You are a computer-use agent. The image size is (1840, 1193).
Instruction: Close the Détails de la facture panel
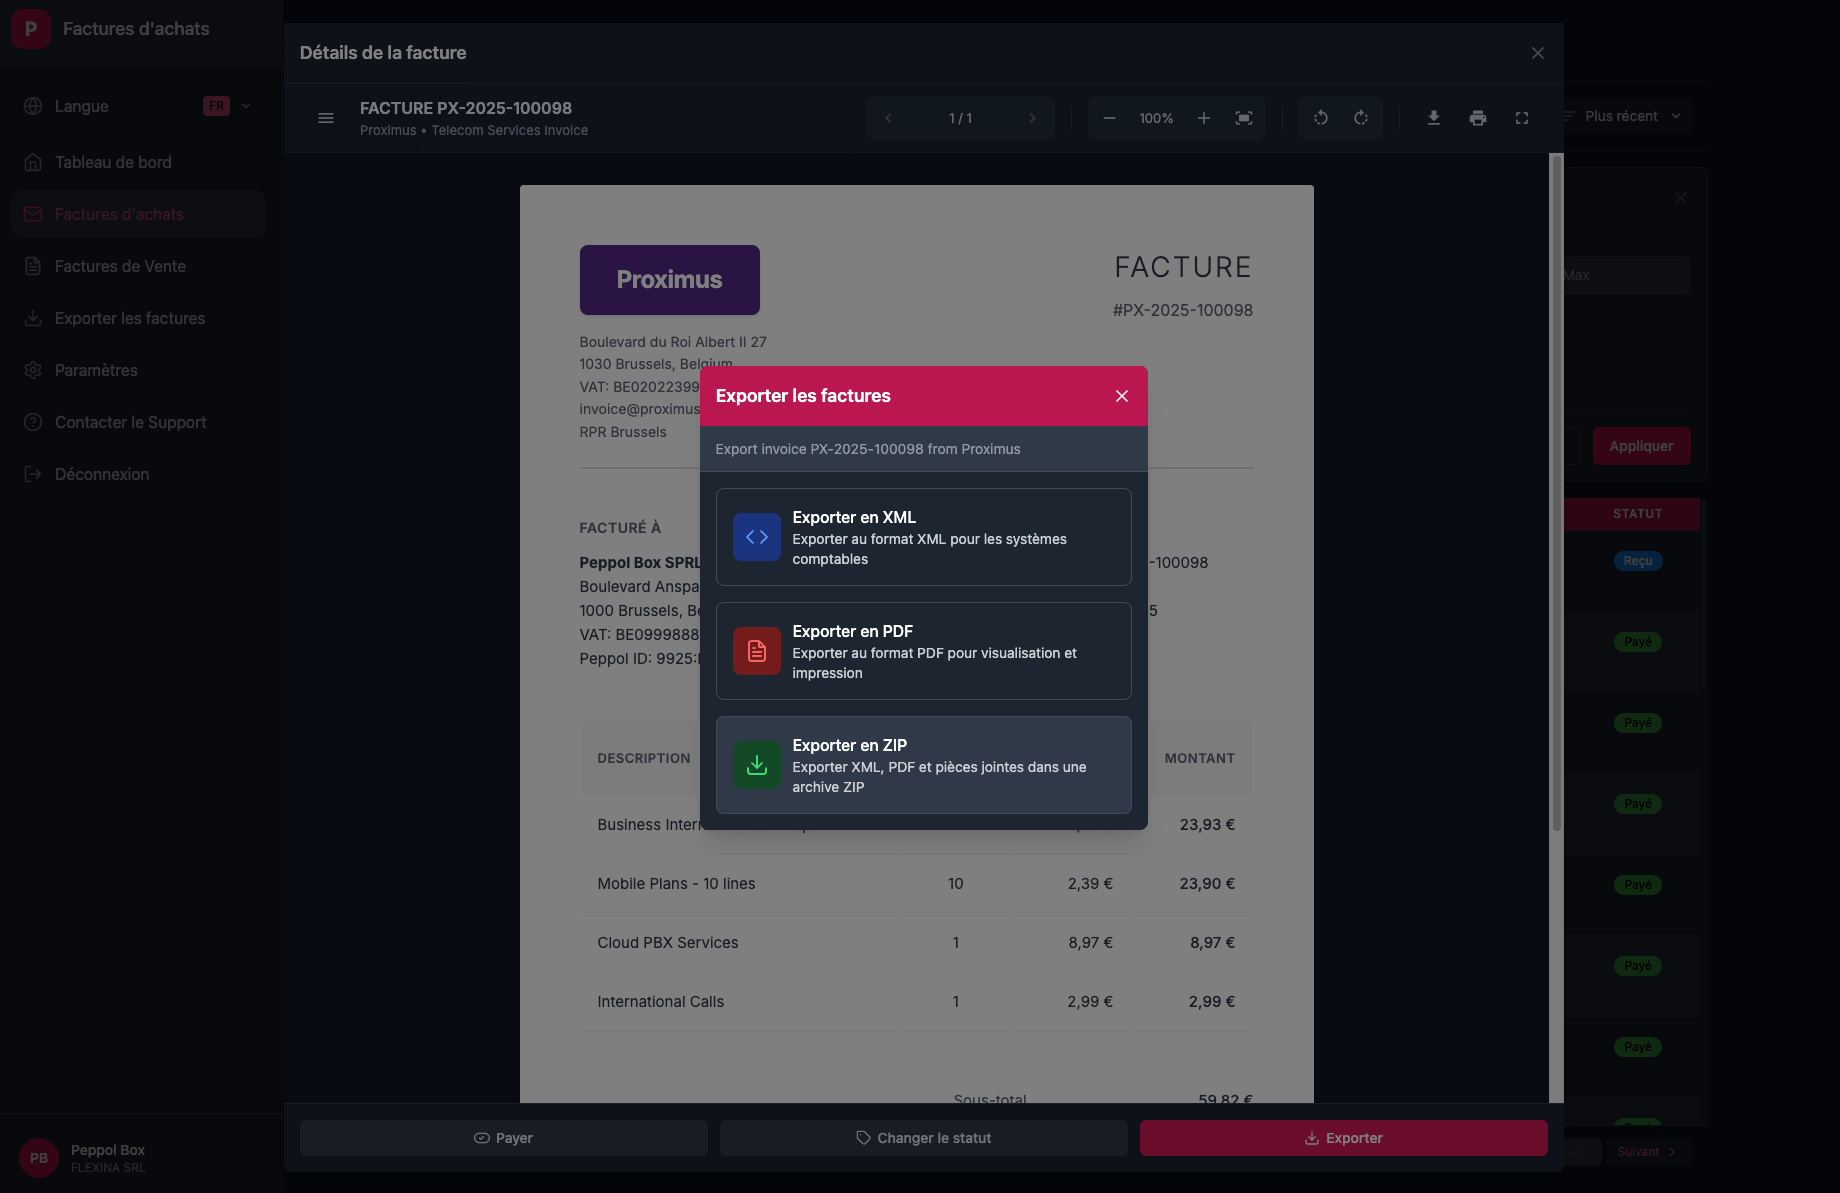pyautogui.click(x=1538, y=53)
